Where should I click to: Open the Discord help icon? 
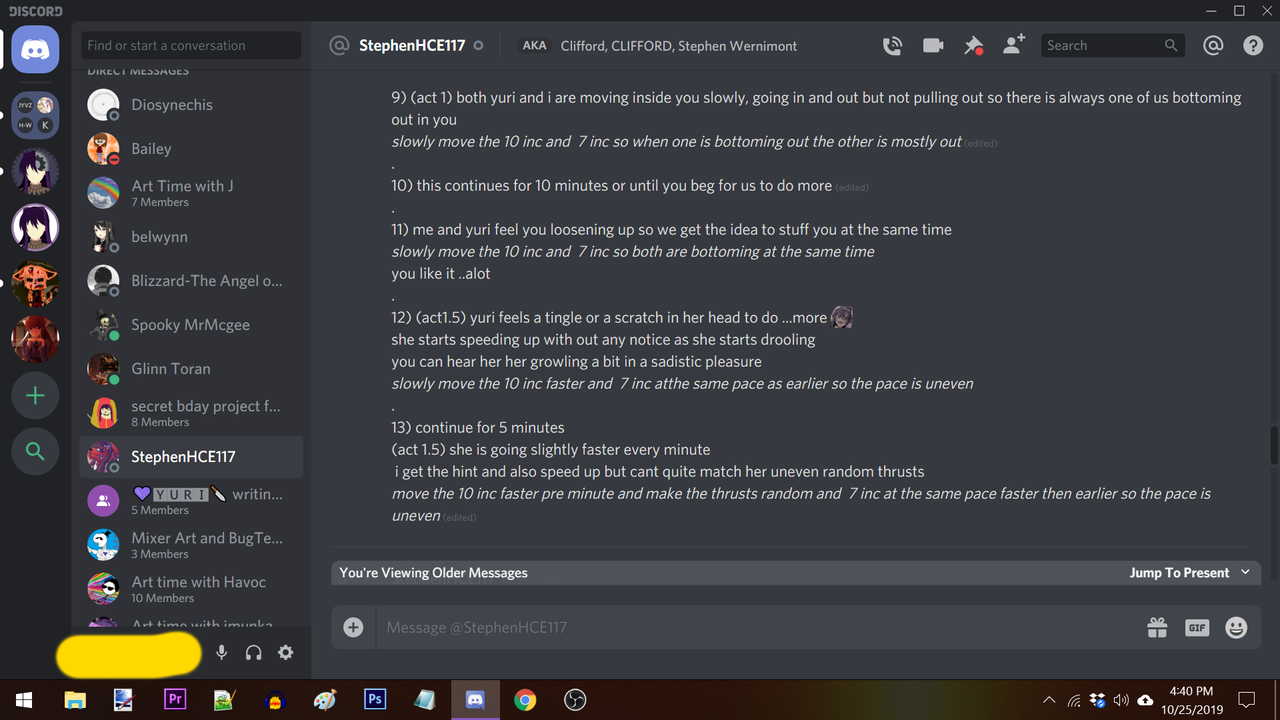(x=1253, y=45)
